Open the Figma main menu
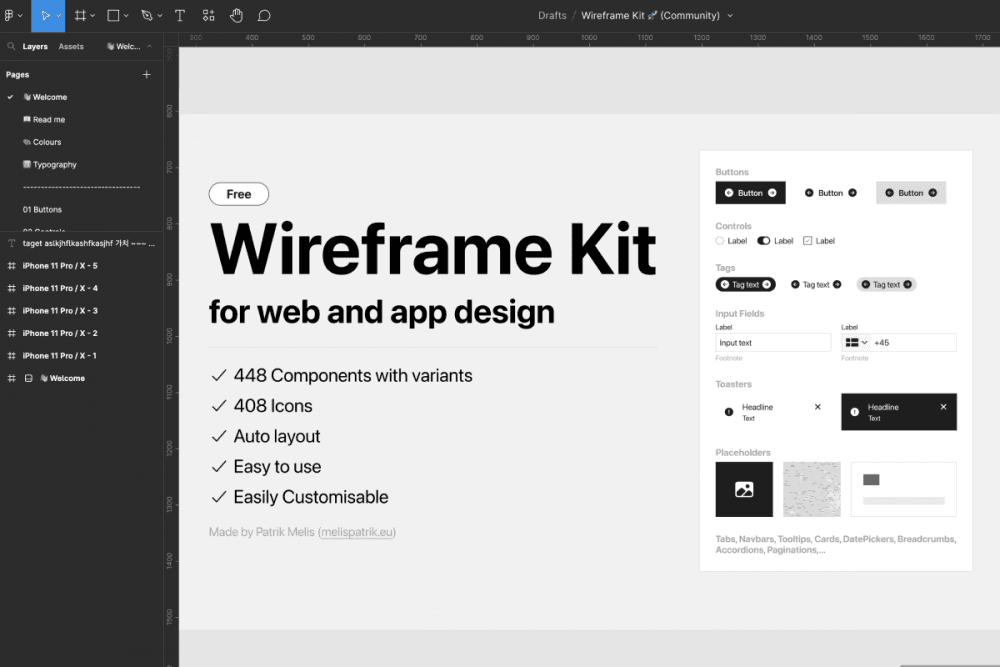This screenshot has height=667, width=1000. point(12,16)
